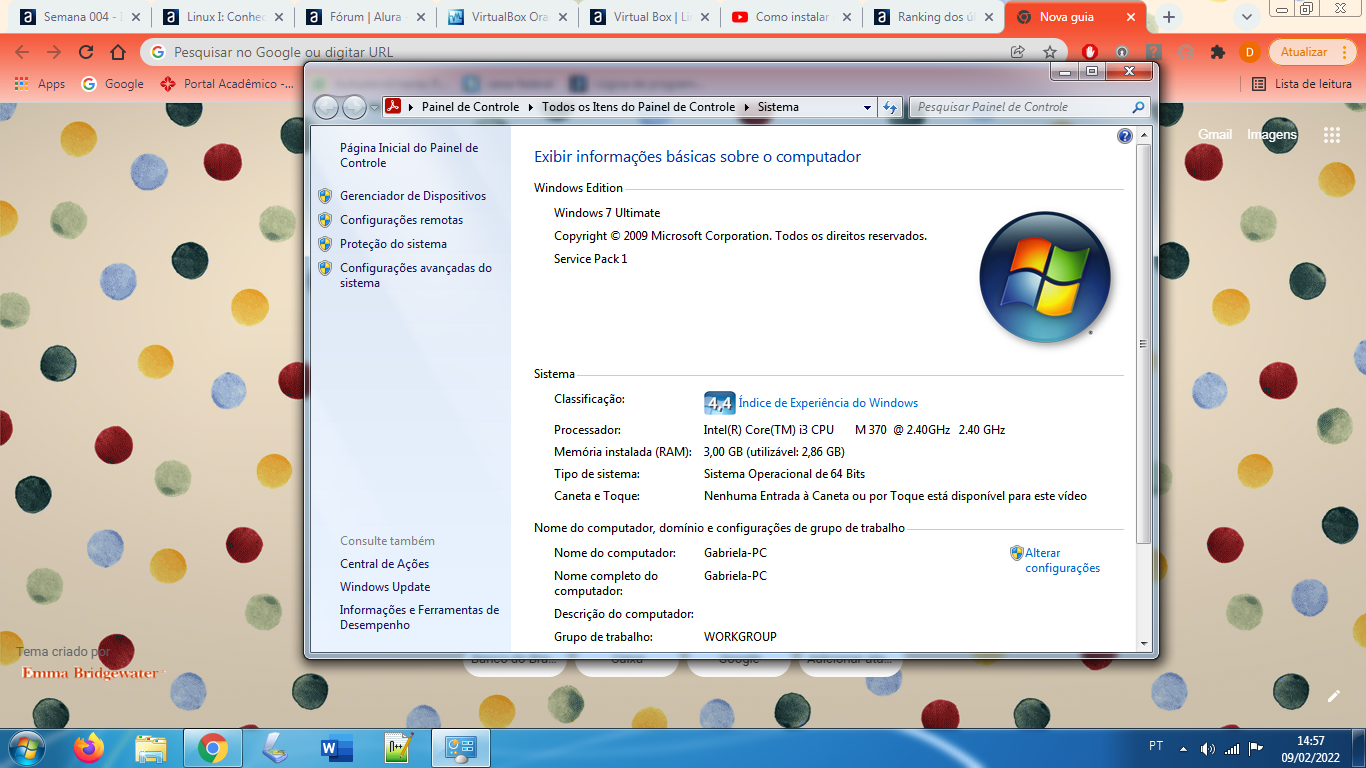
Task: Click Chrome reload page icon
Action: point(86,52)
